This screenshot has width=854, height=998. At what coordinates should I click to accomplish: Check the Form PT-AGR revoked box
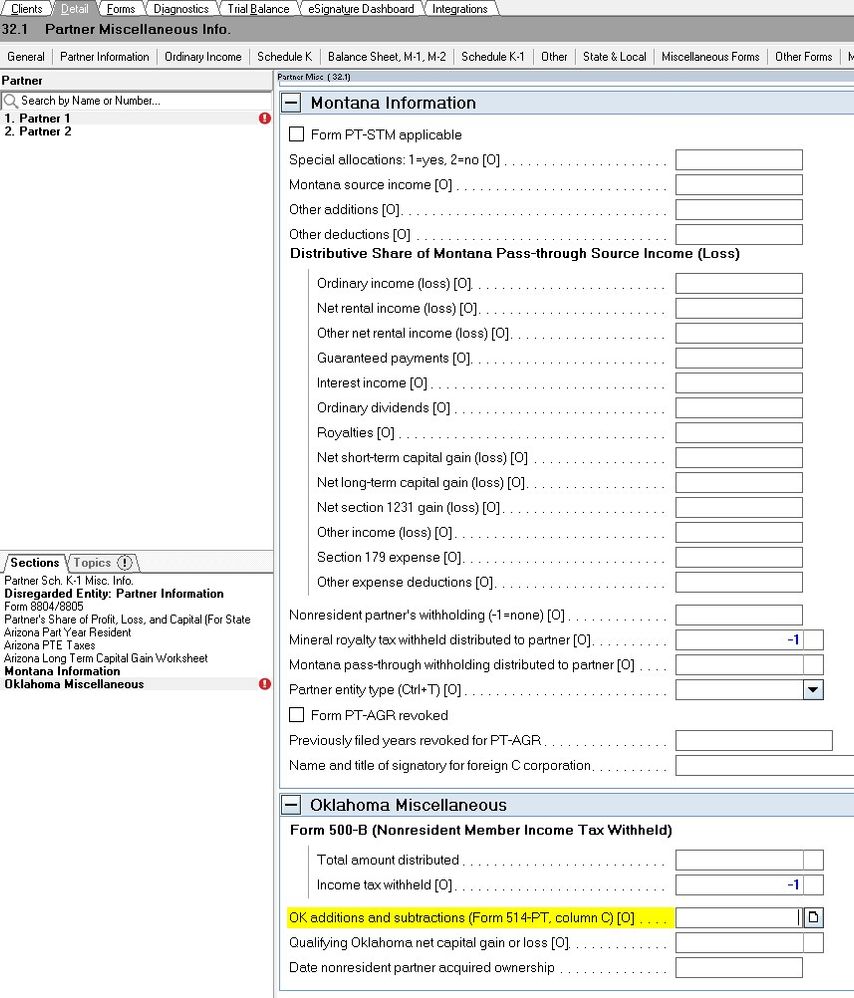pyautogui.click(x=295, y=715)
